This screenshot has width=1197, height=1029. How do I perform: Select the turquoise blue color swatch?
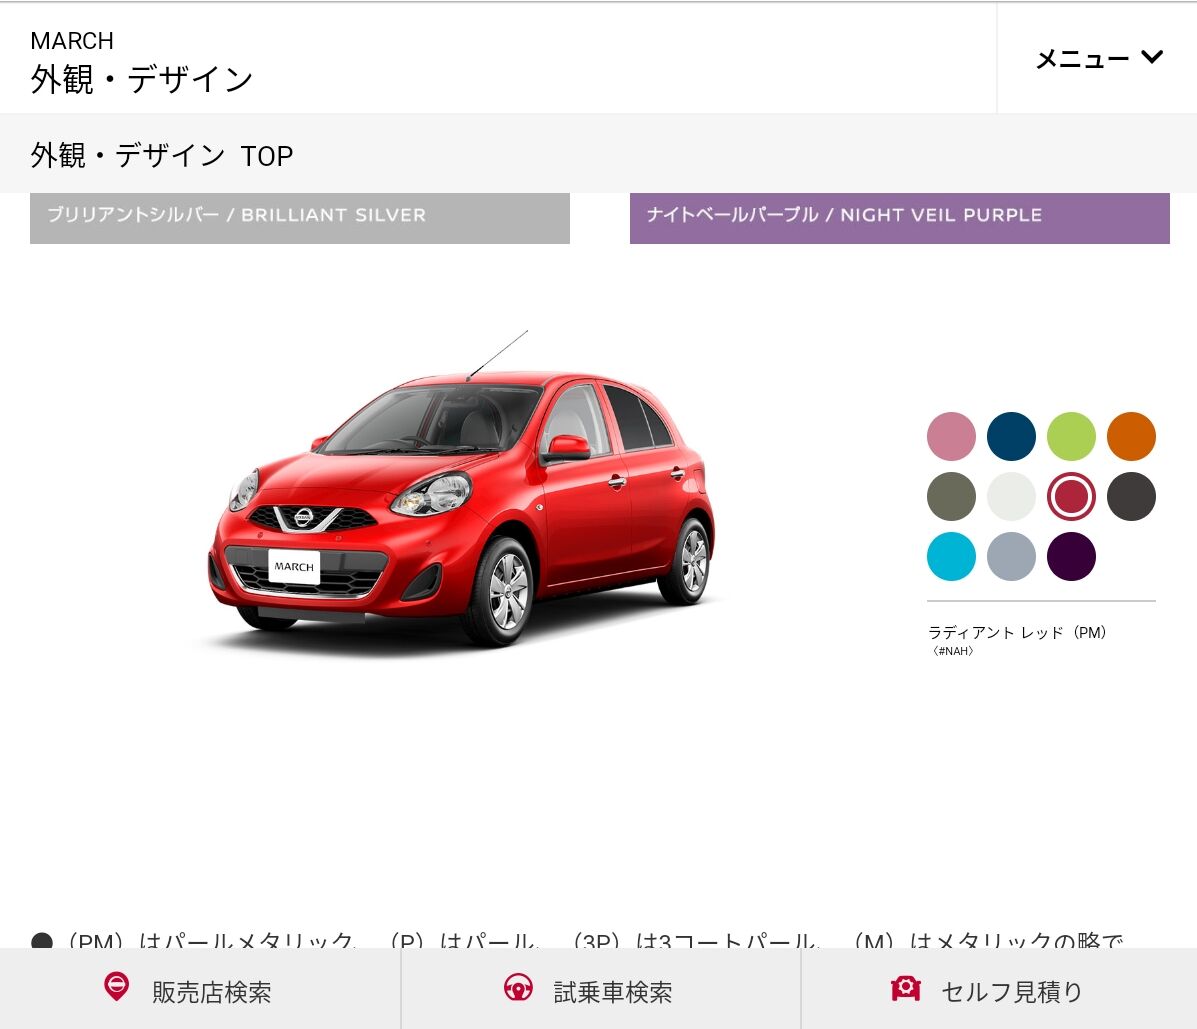click(951, 556)
